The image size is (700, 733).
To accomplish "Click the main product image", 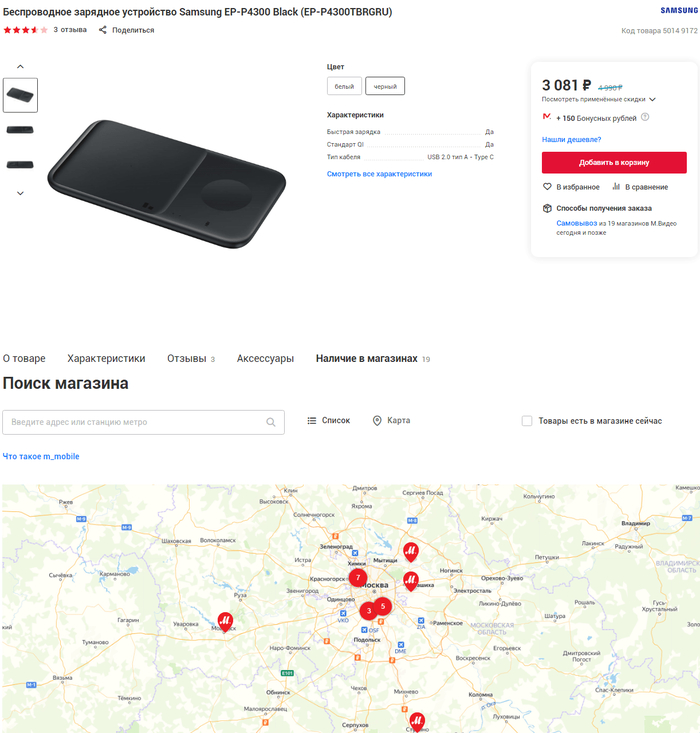I will [x=167, y=184].
